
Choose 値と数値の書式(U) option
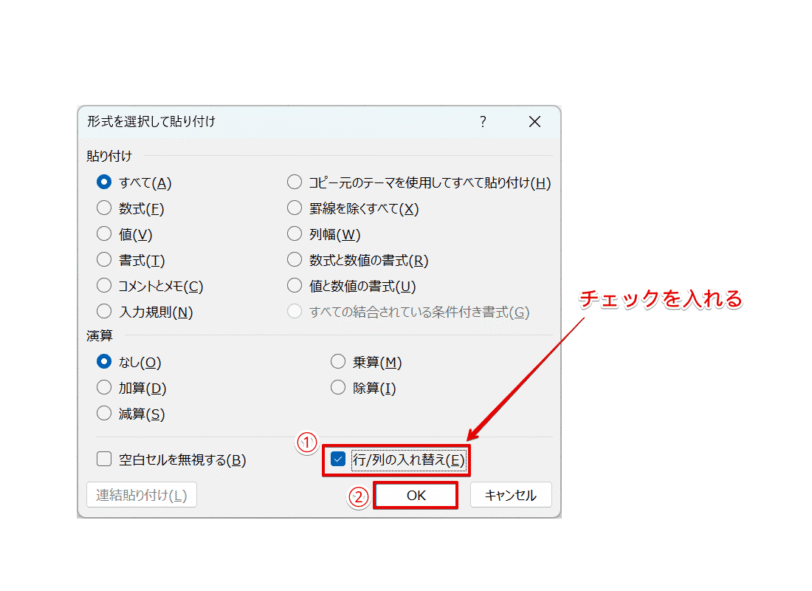pyautogui.click(x=295, y=286)
